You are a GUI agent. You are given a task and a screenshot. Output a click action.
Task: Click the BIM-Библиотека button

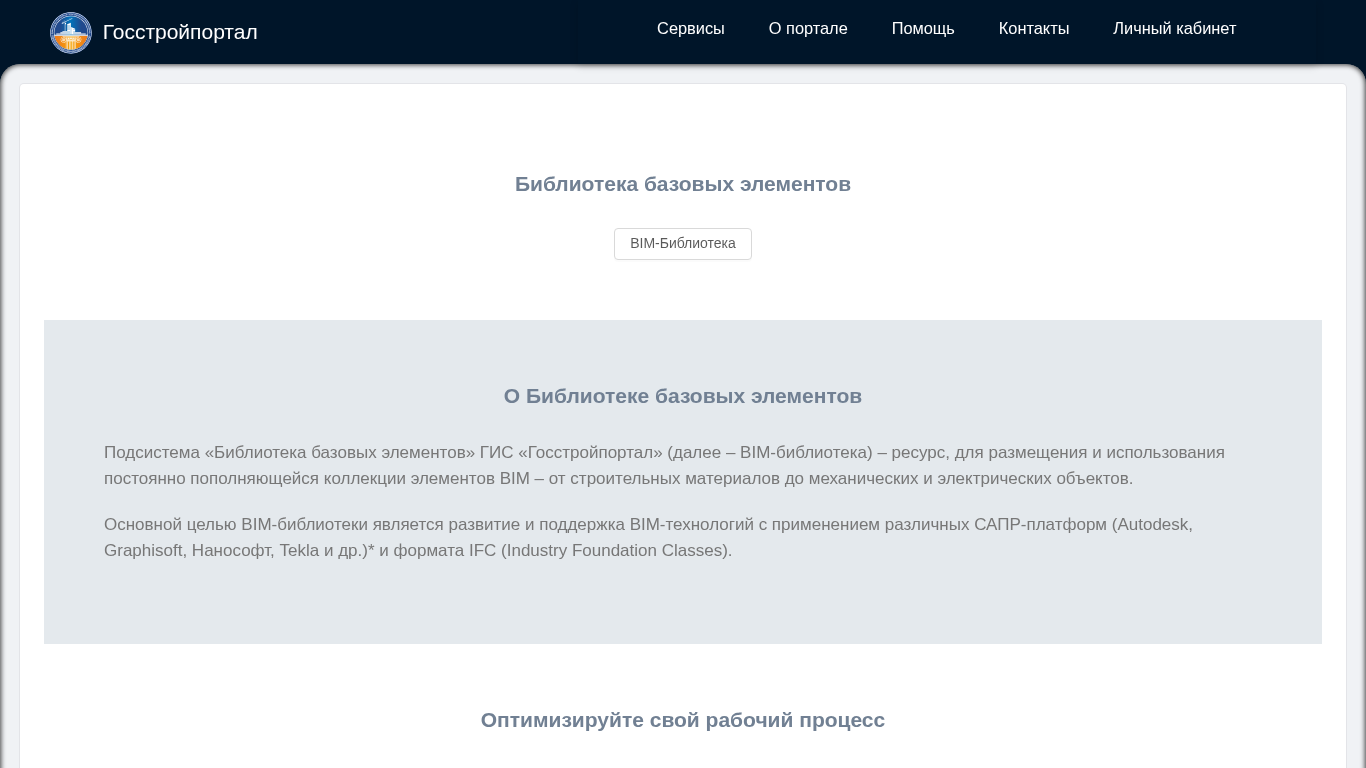tap(683, 244)
